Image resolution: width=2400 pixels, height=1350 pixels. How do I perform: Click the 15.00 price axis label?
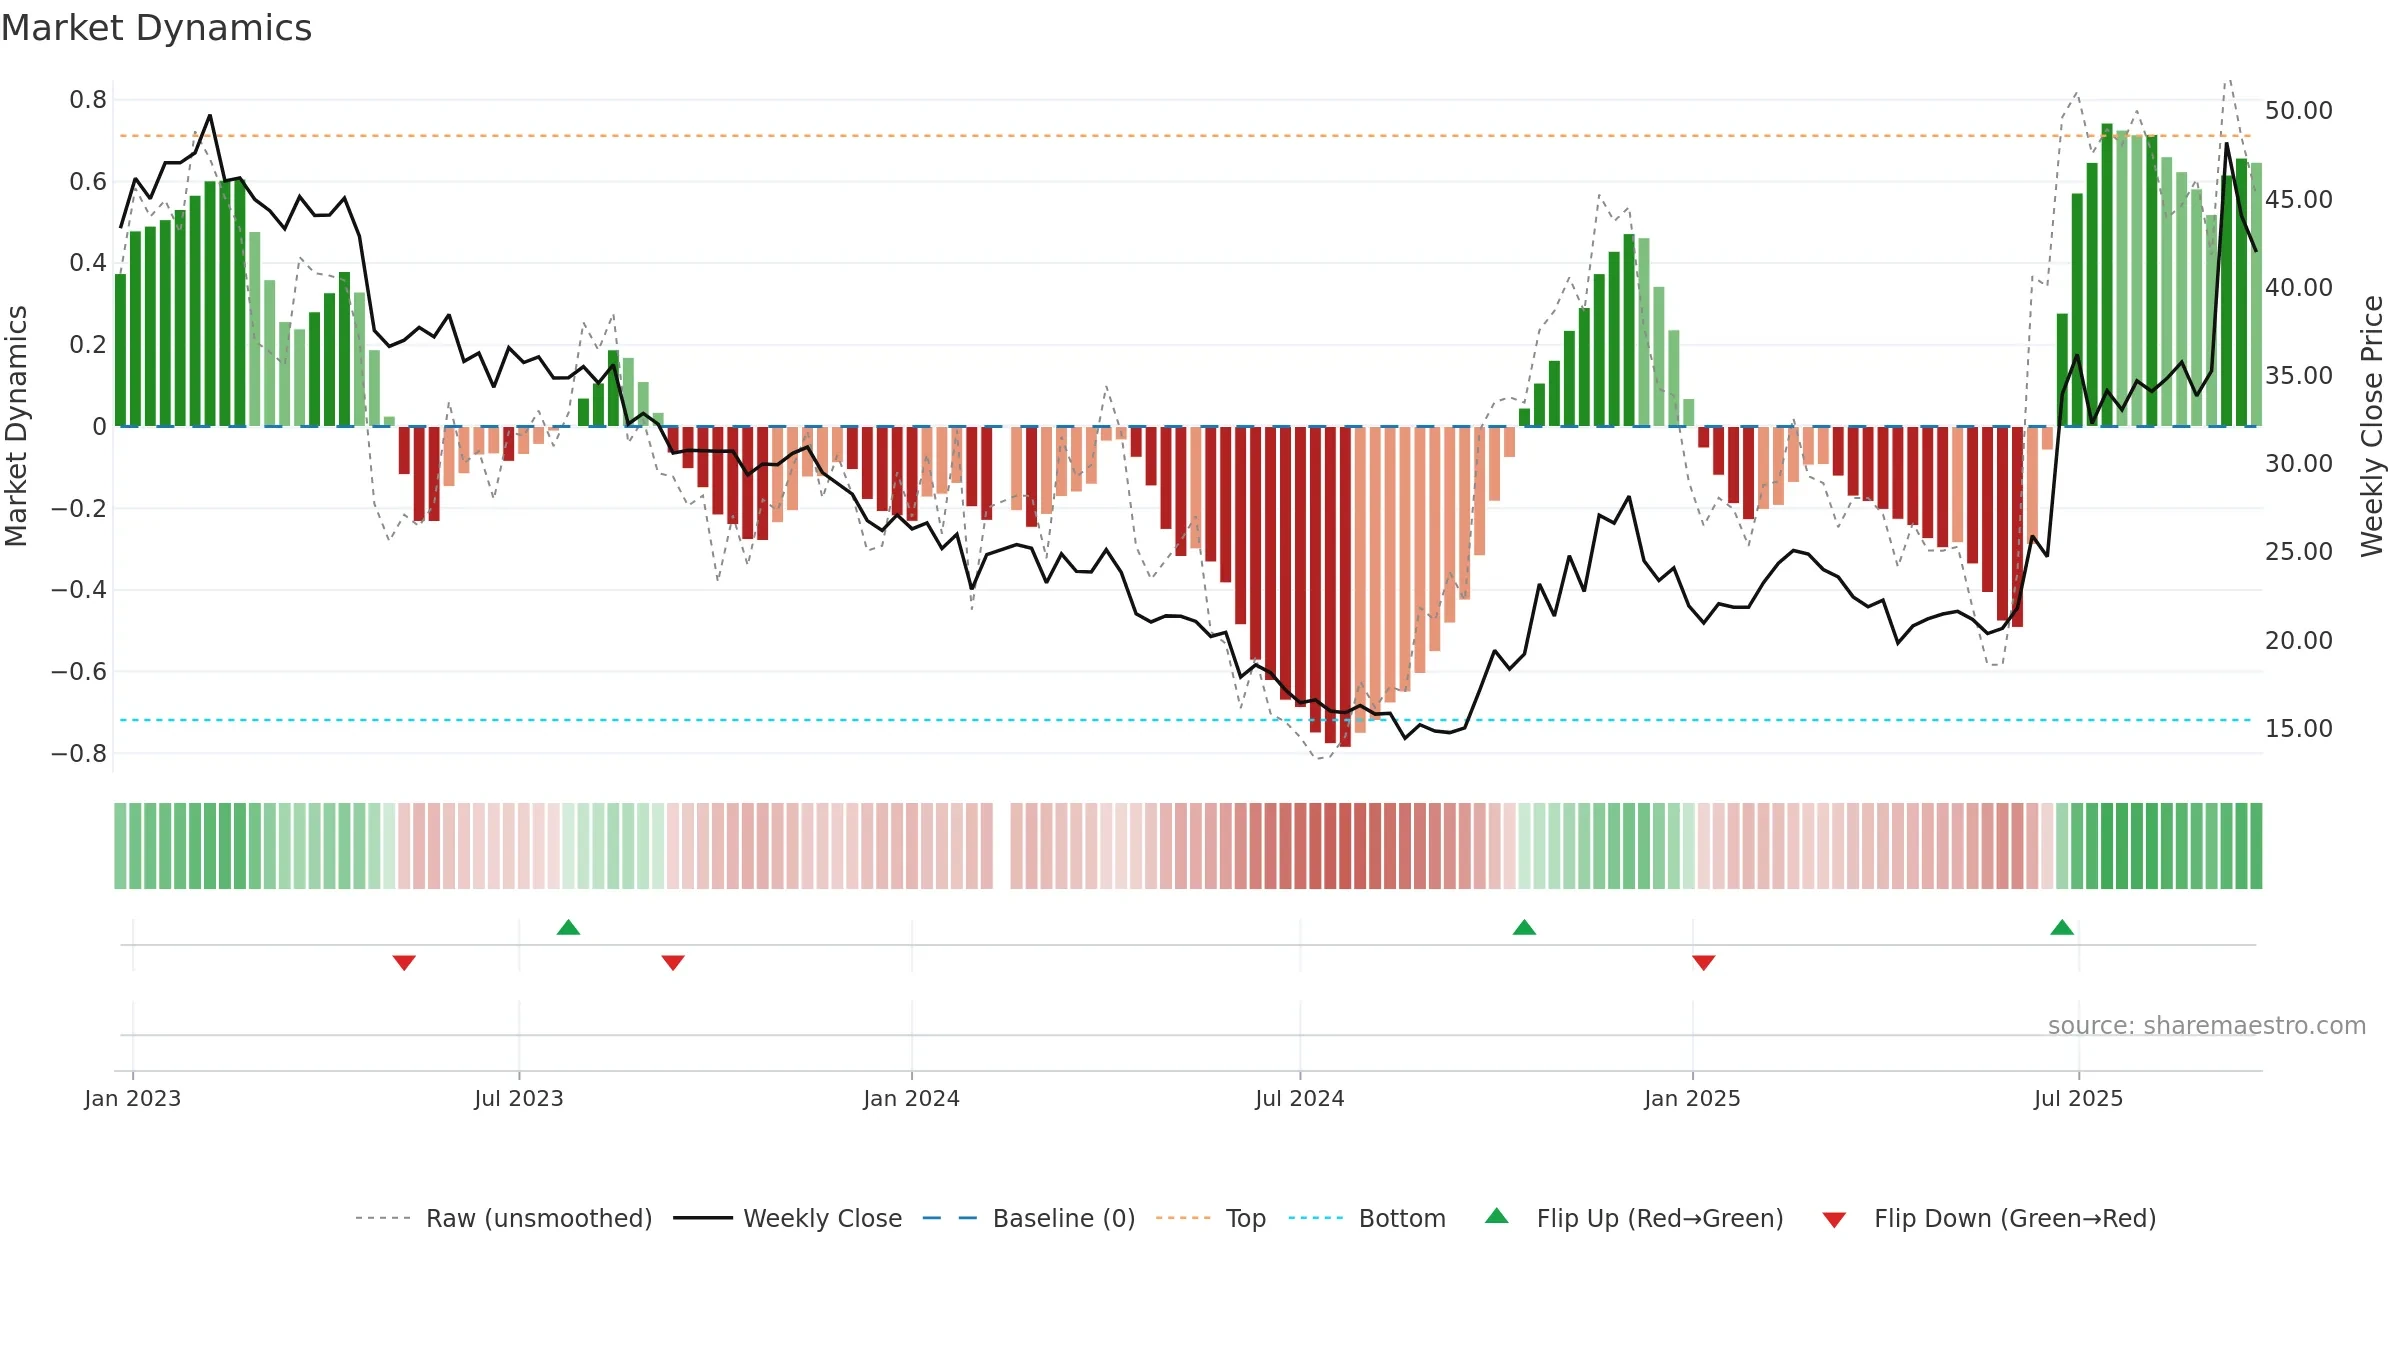tap(2299, 728)
